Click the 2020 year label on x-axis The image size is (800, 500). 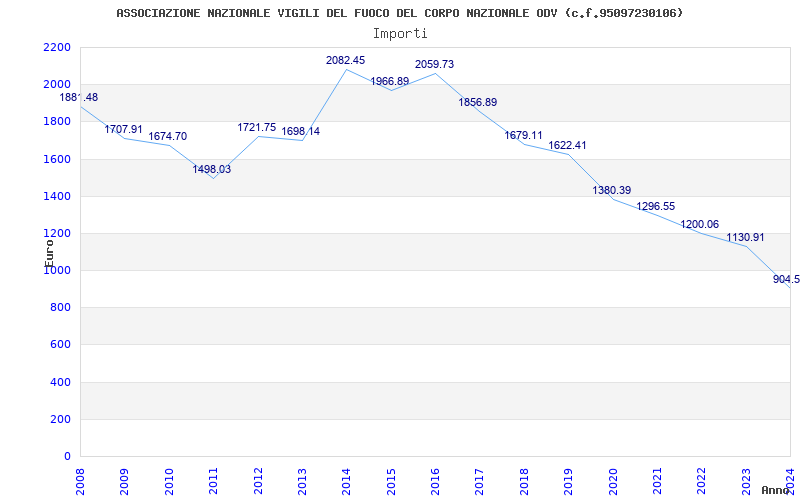pos(613,481)
